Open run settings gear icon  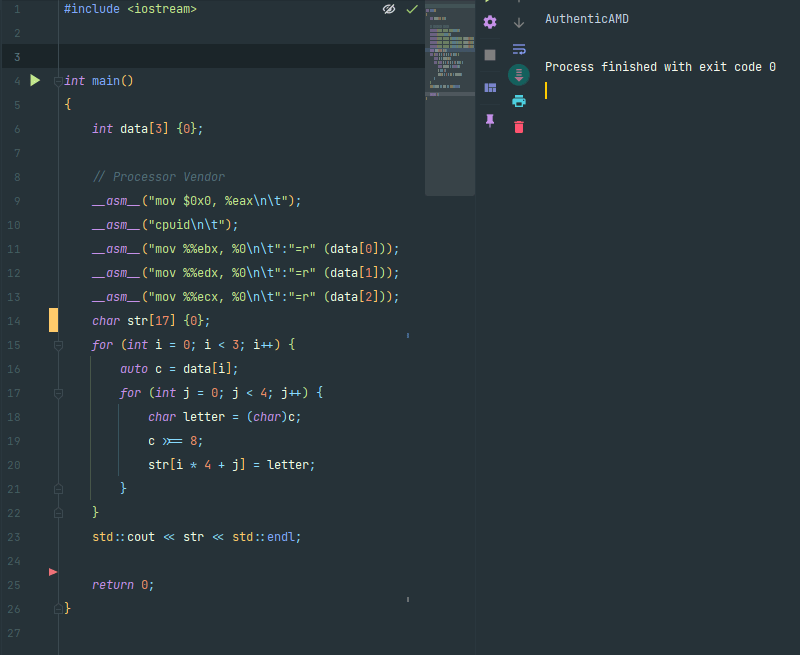tap(490, 22)
